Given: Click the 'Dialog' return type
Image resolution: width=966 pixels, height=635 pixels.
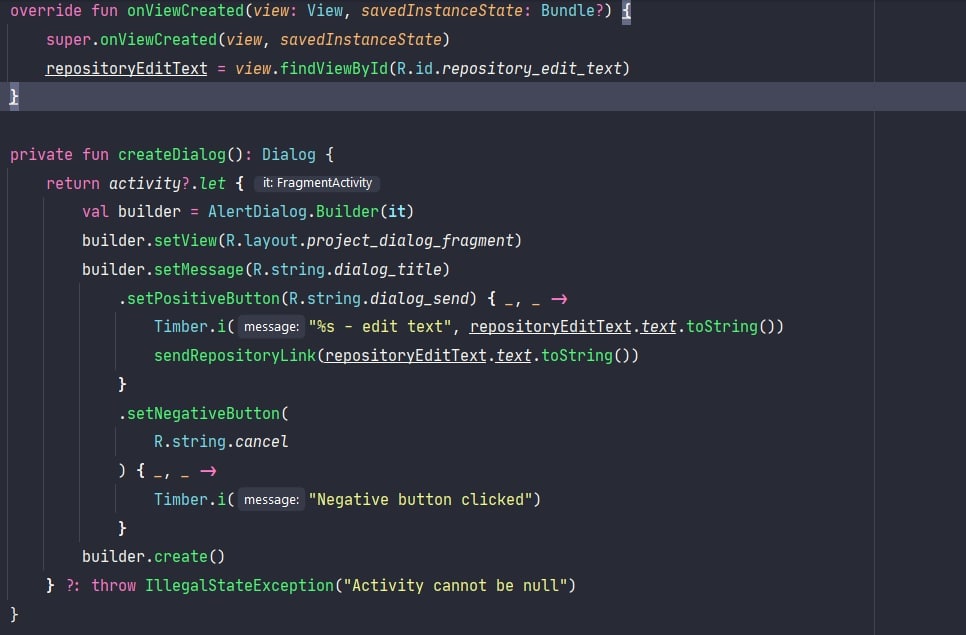Looking at the screenshot, I should point(288,155).
